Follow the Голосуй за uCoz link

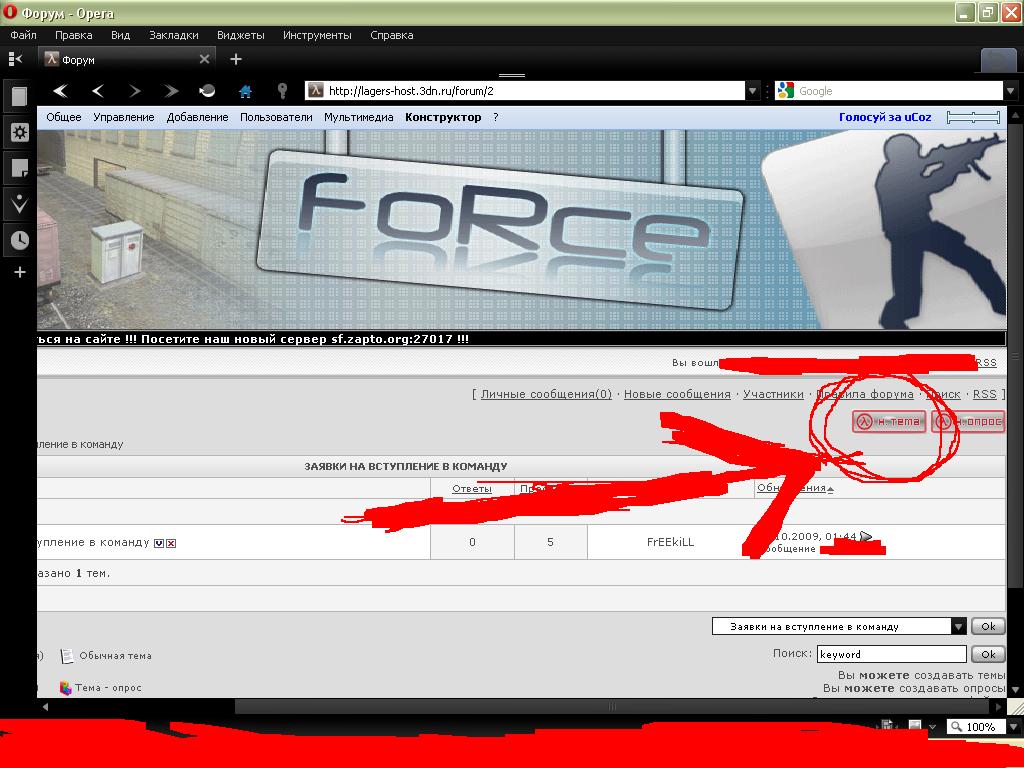[x=885, y=118]
